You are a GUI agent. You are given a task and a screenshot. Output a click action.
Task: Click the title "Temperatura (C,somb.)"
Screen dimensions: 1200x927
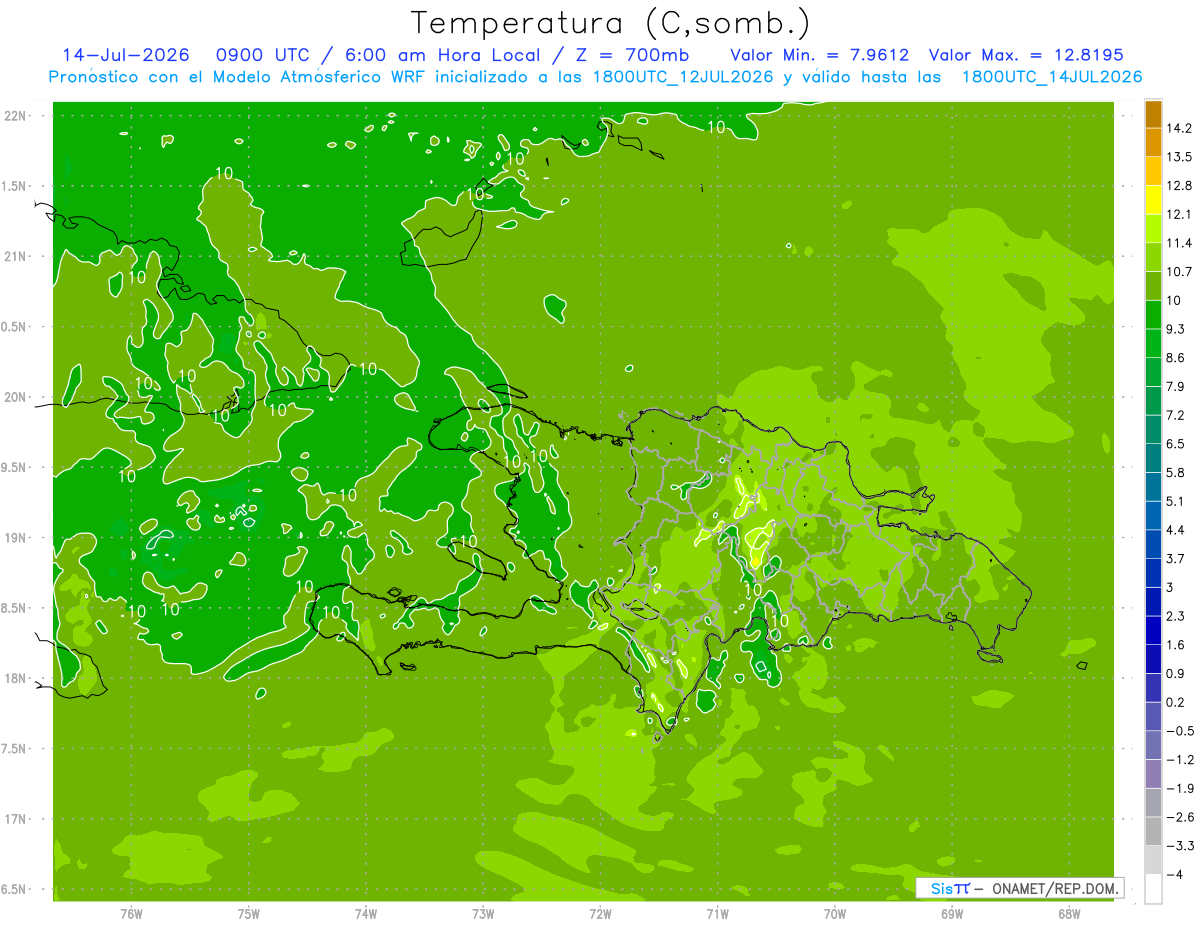611,22
